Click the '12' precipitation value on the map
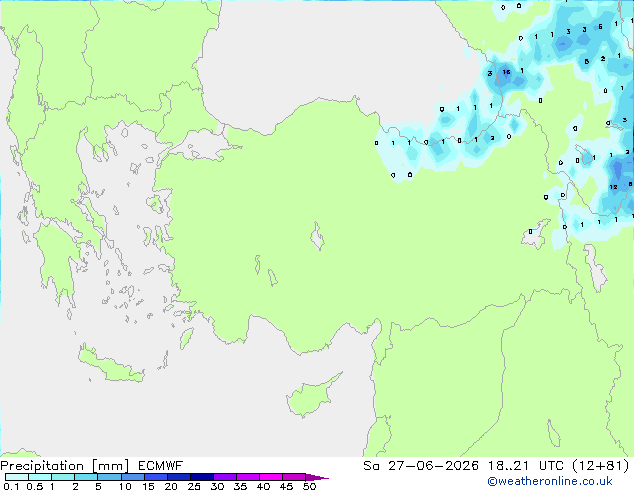Image resolution: width=634 pixels, height=490 pixels. 613,187
